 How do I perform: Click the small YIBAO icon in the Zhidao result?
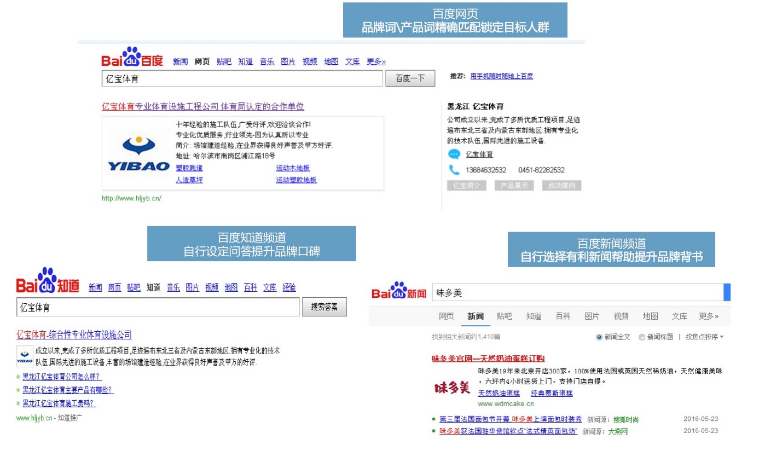[x=24, y=353]
